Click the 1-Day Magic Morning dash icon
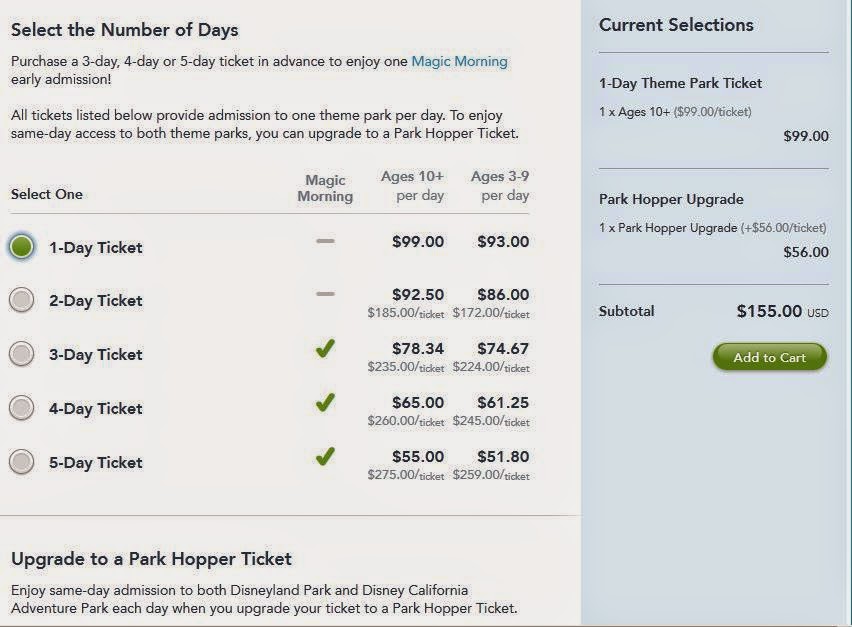This screenshot has height=627, width=852. click(325, 241)
